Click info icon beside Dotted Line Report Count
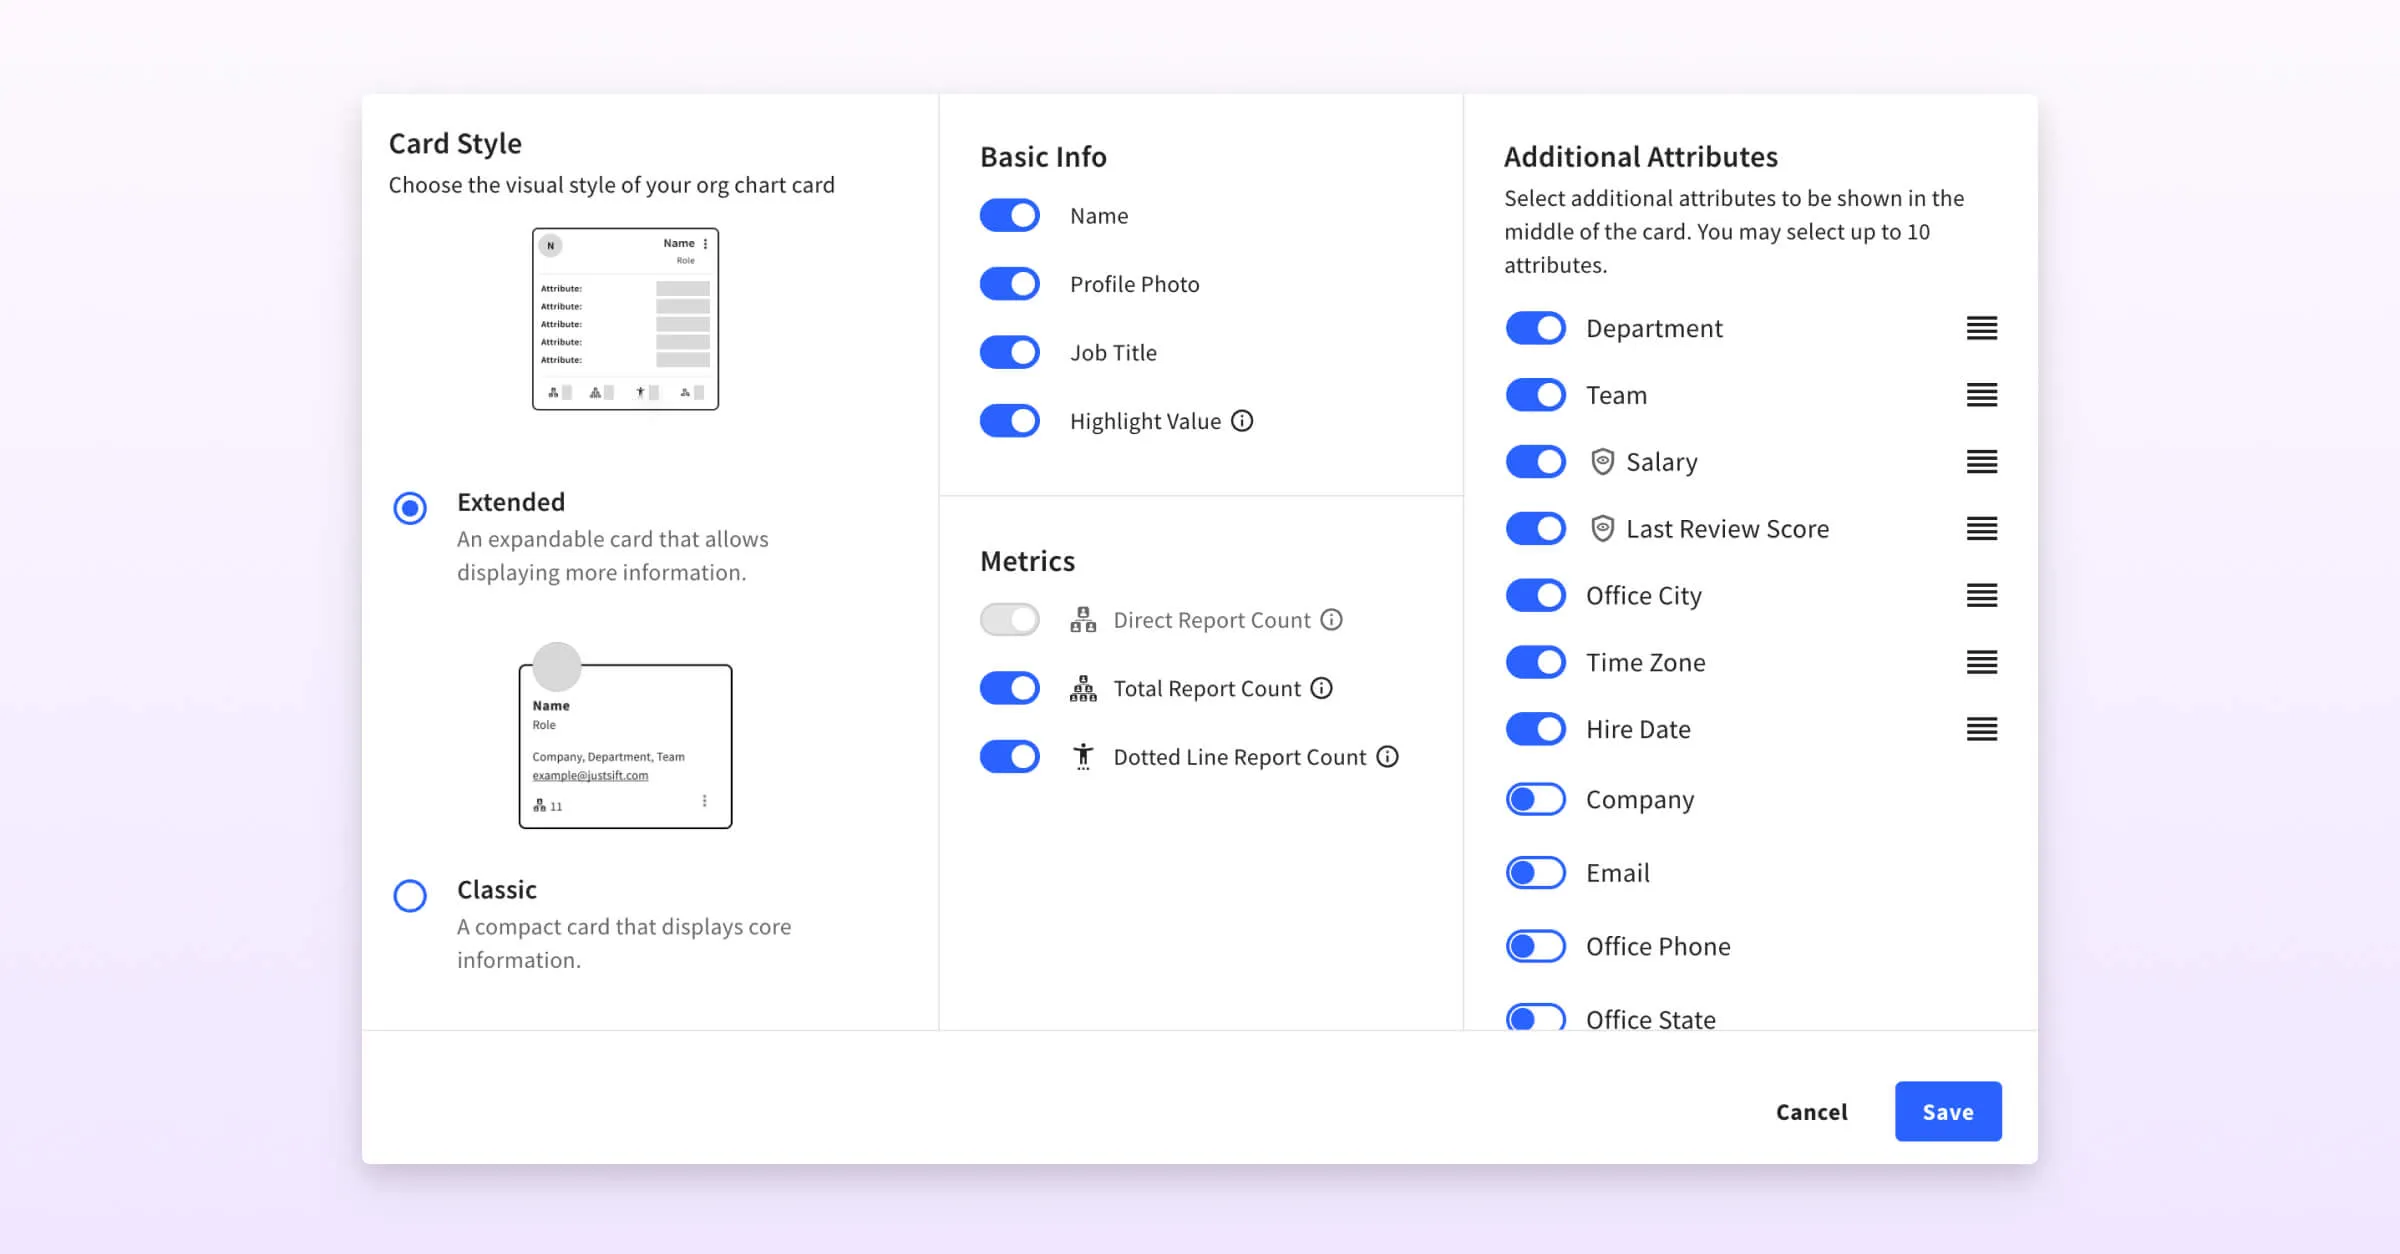Image resolution: width=2400 pixels, height=1254 pixels. (1387, 757)
